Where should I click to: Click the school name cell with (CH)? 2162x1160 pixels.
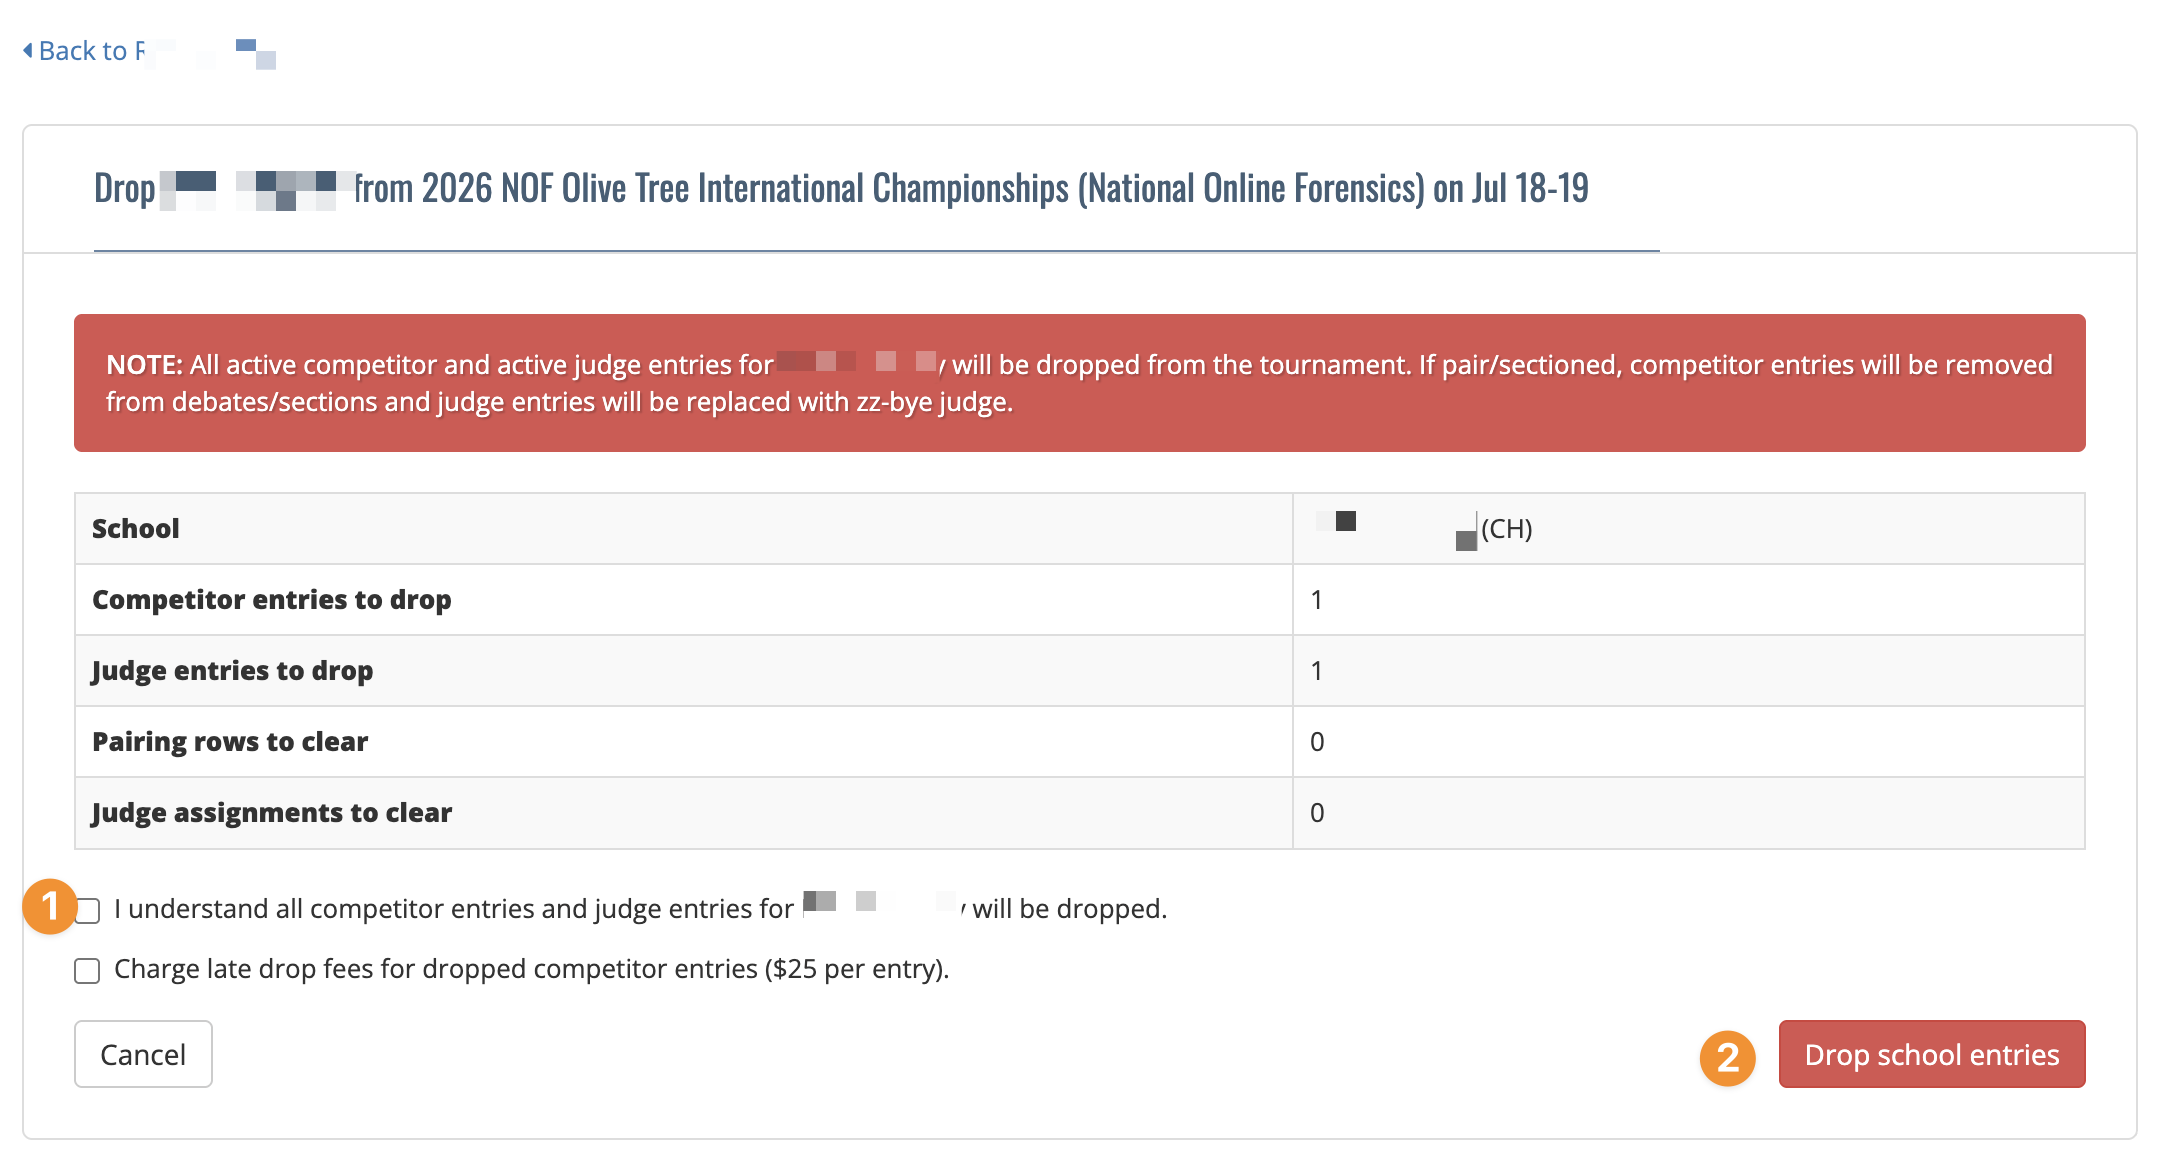pos(1688,528)
